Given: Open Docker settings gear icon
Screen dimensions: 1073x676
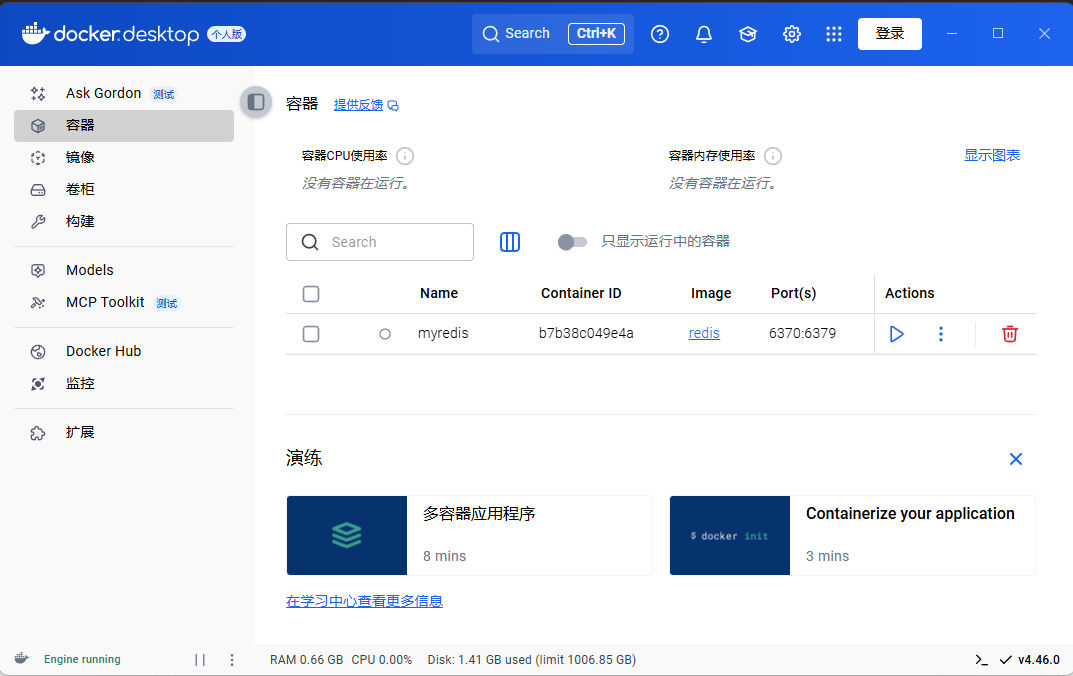Looking at the screenshot, I should click(792, 34).
